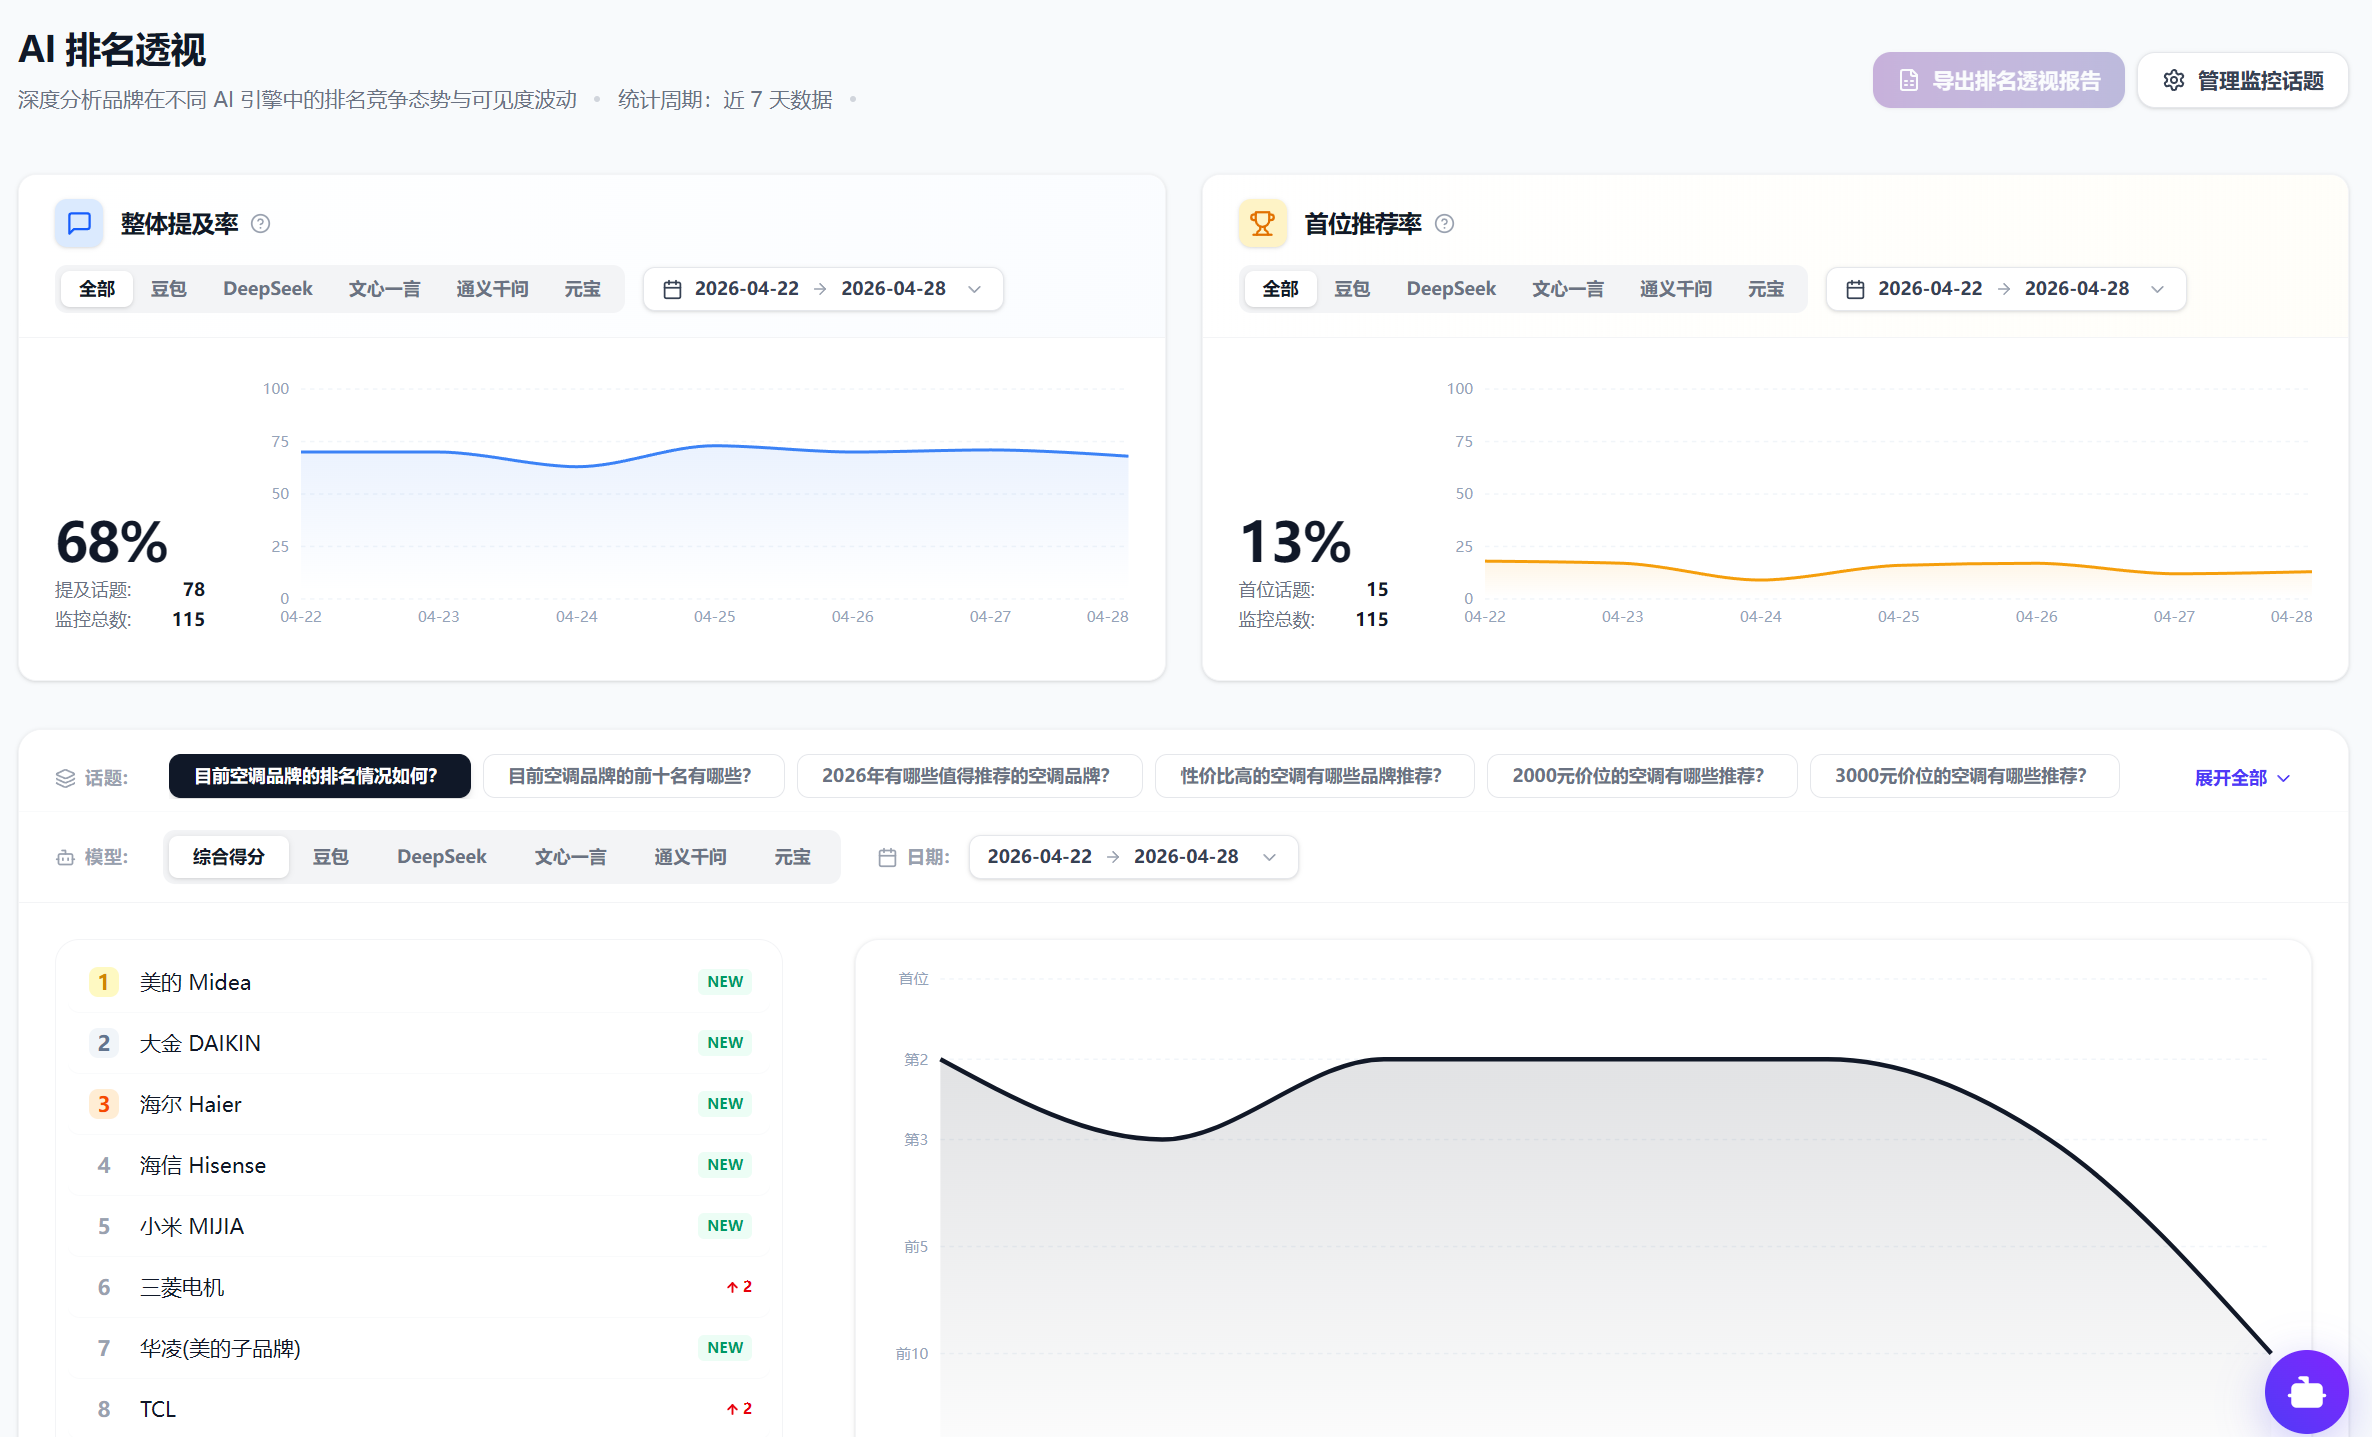
Task: Click the calendar icon in 首位推荐率 date range
Action: 1855,289
